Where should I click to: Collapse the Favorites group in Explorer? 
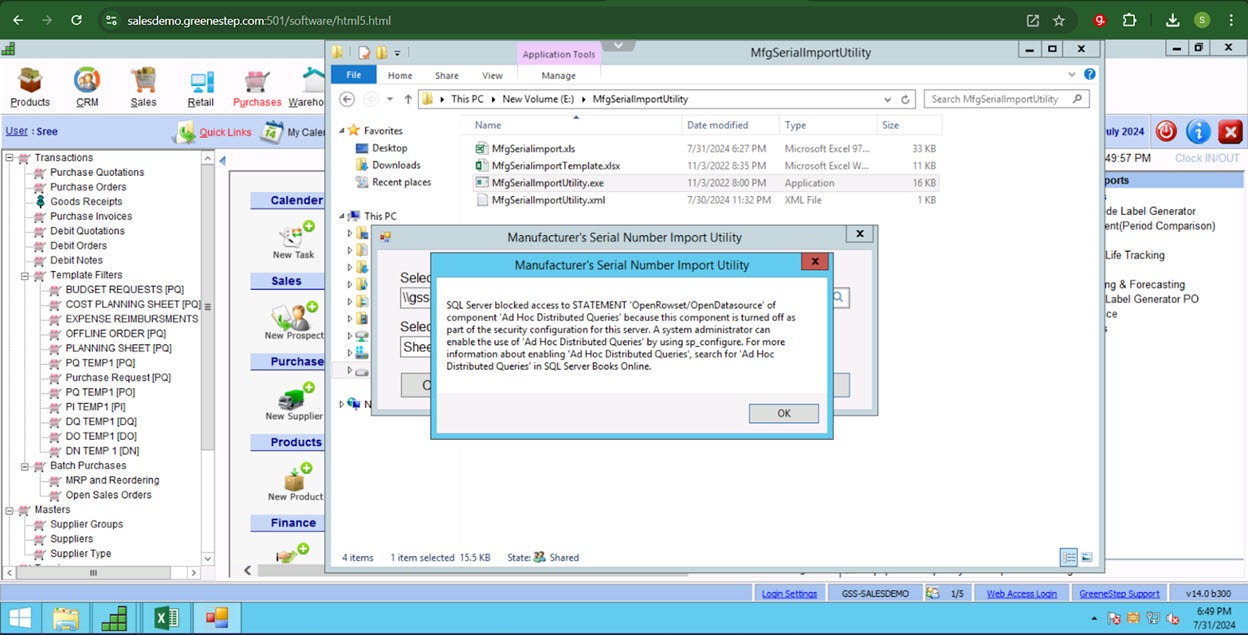coord(343,131)
